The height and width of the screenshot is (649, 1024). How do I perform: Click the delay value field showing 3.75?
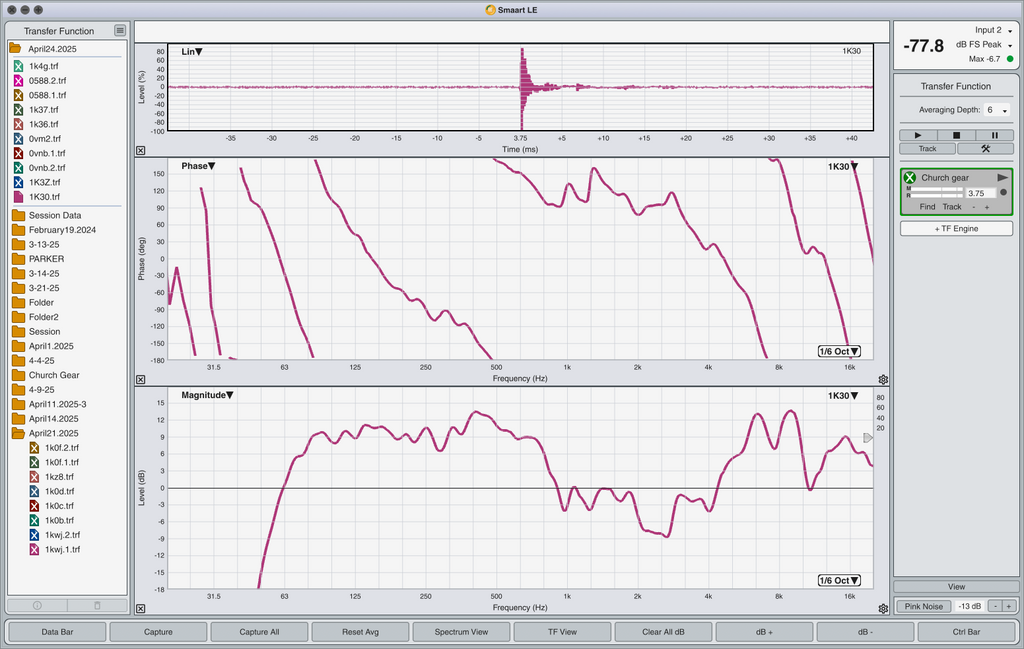pos(980,193)
